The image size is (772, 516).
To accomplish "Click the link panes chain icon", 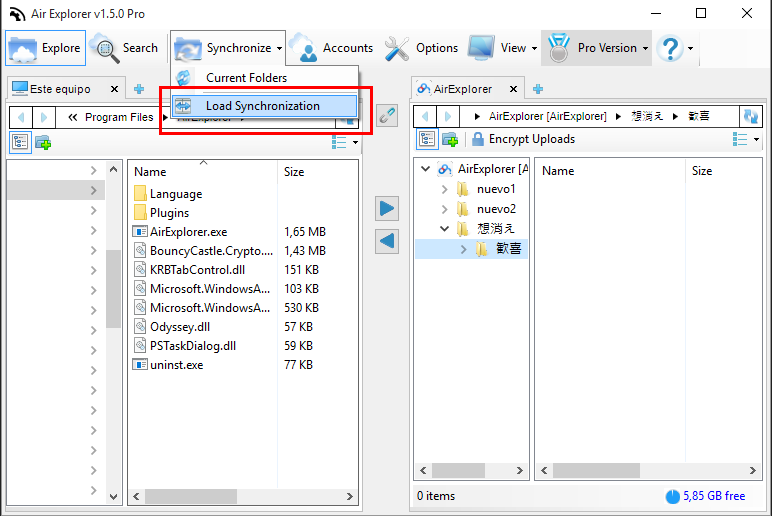I will tap(387, 115).
